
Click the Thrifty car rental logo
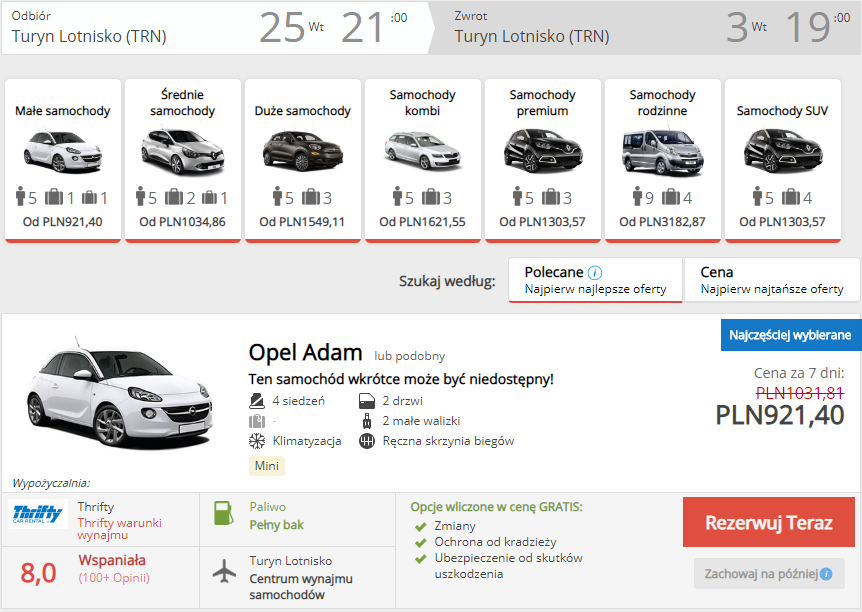coord(37,514)
